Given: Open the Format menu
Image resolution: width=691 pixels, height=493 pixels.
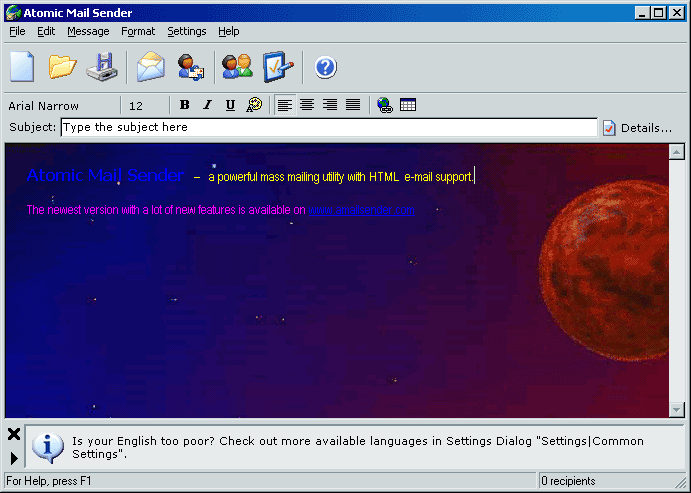Looking at the screenshot, I should 138,31.
